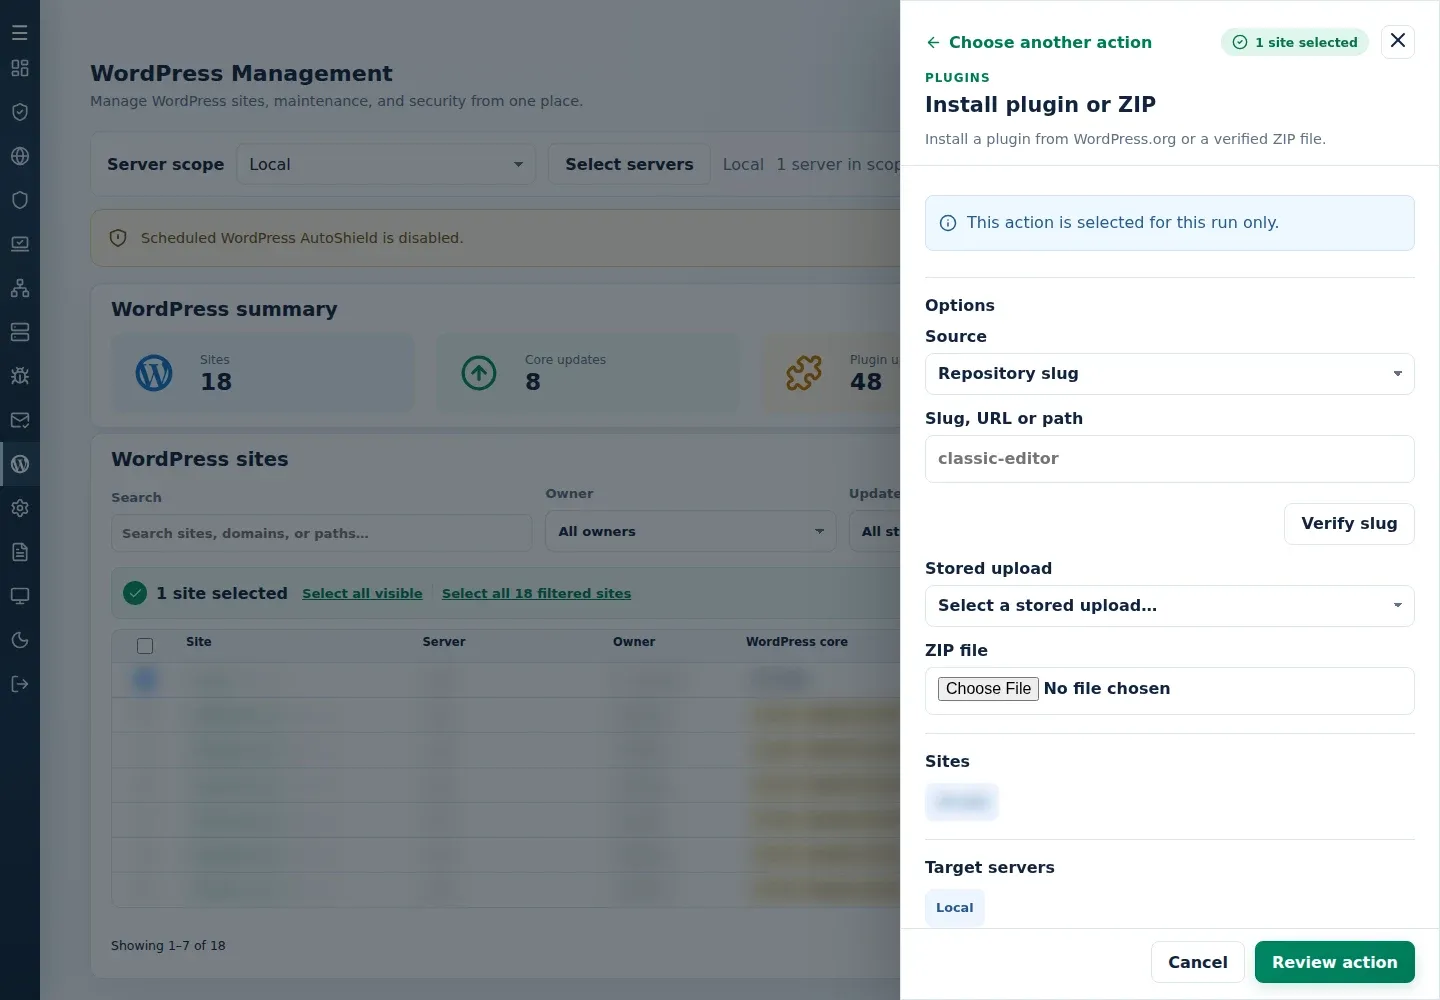Open the hamburger menu in sidebar
The image size is (1440, 1000).
[x=20, y=32]
